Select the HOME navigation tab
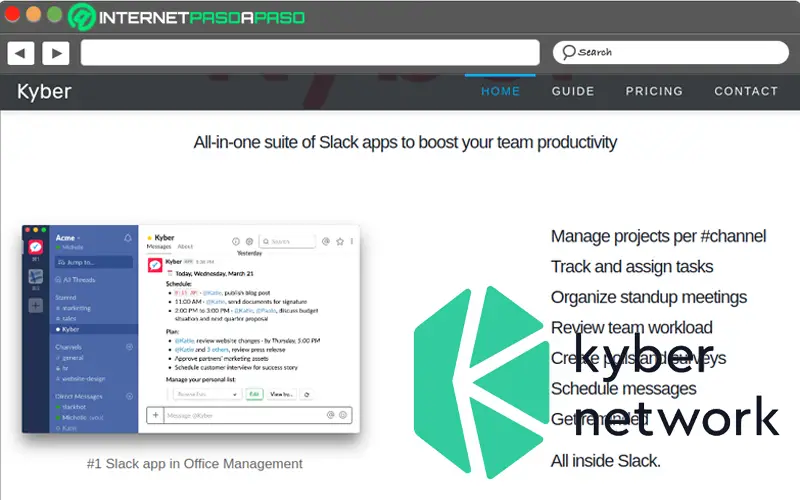Viewport: 800px width, 500px height. point(501,91)
